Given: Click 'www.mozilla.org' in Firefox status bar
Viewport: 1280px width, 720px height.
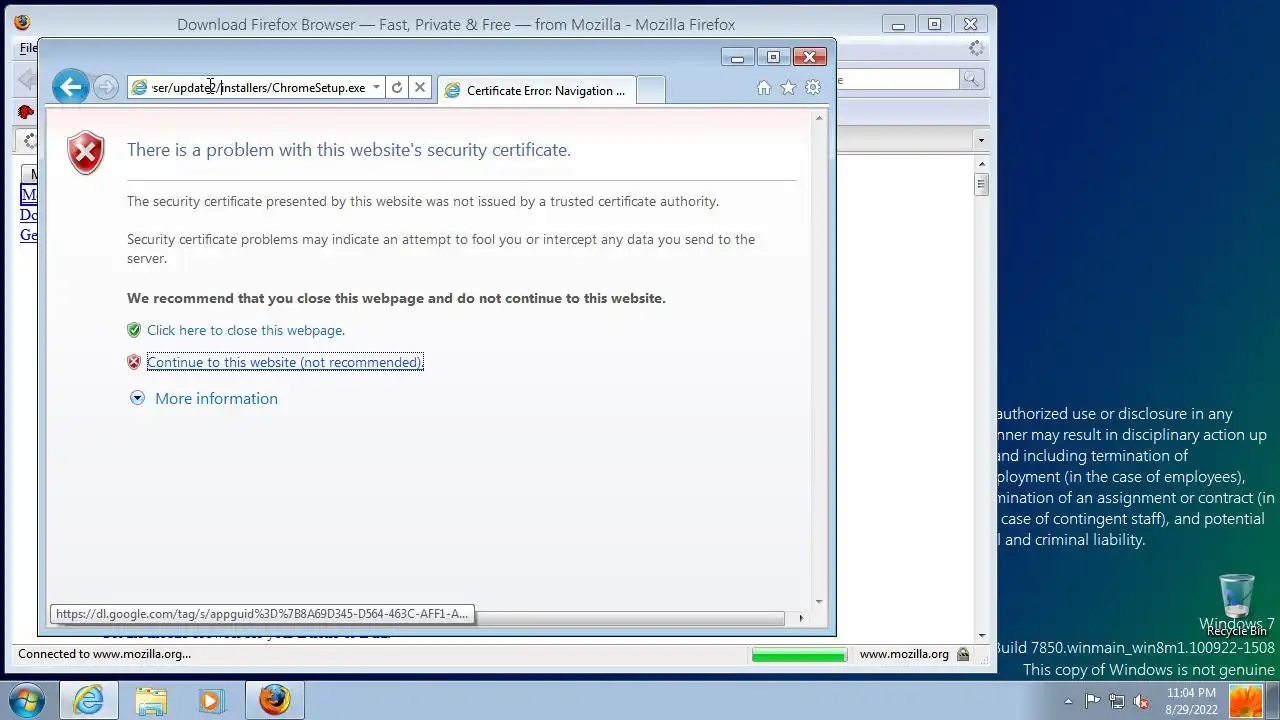Looking at the screenshot, I should (x=904, y=654).
